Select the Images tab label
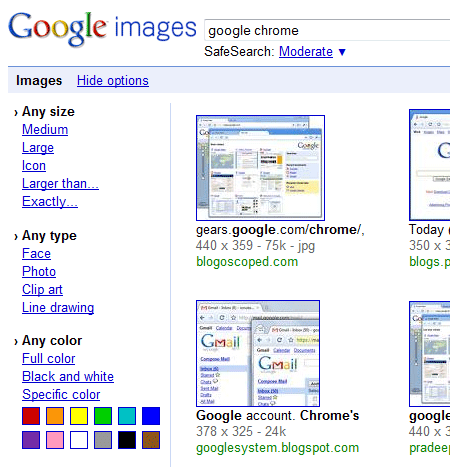450x473 pixels. (39, 80)
